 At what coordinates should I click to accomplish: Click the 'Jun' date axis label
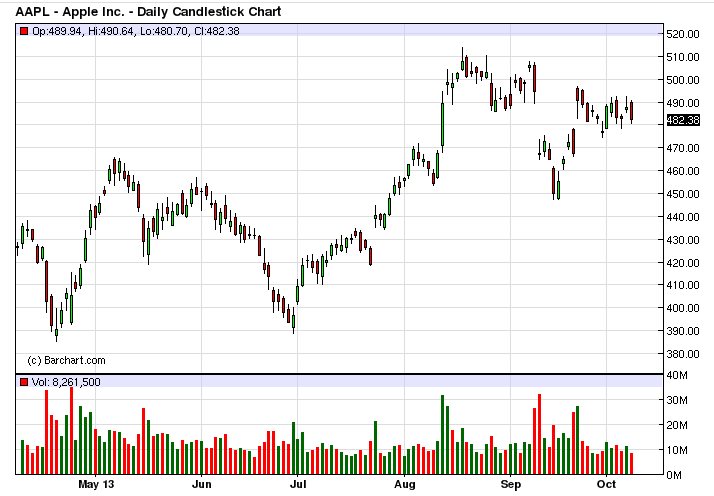click(201, 484)
